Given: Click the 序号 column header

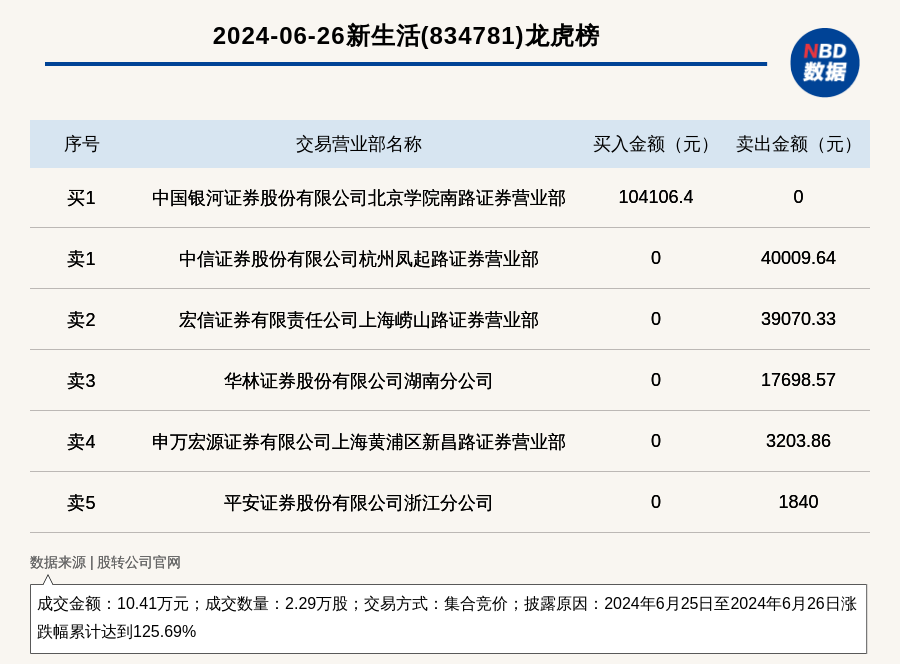Looking at the screenshot, I should pyautogui.click(x=82, y=144).
